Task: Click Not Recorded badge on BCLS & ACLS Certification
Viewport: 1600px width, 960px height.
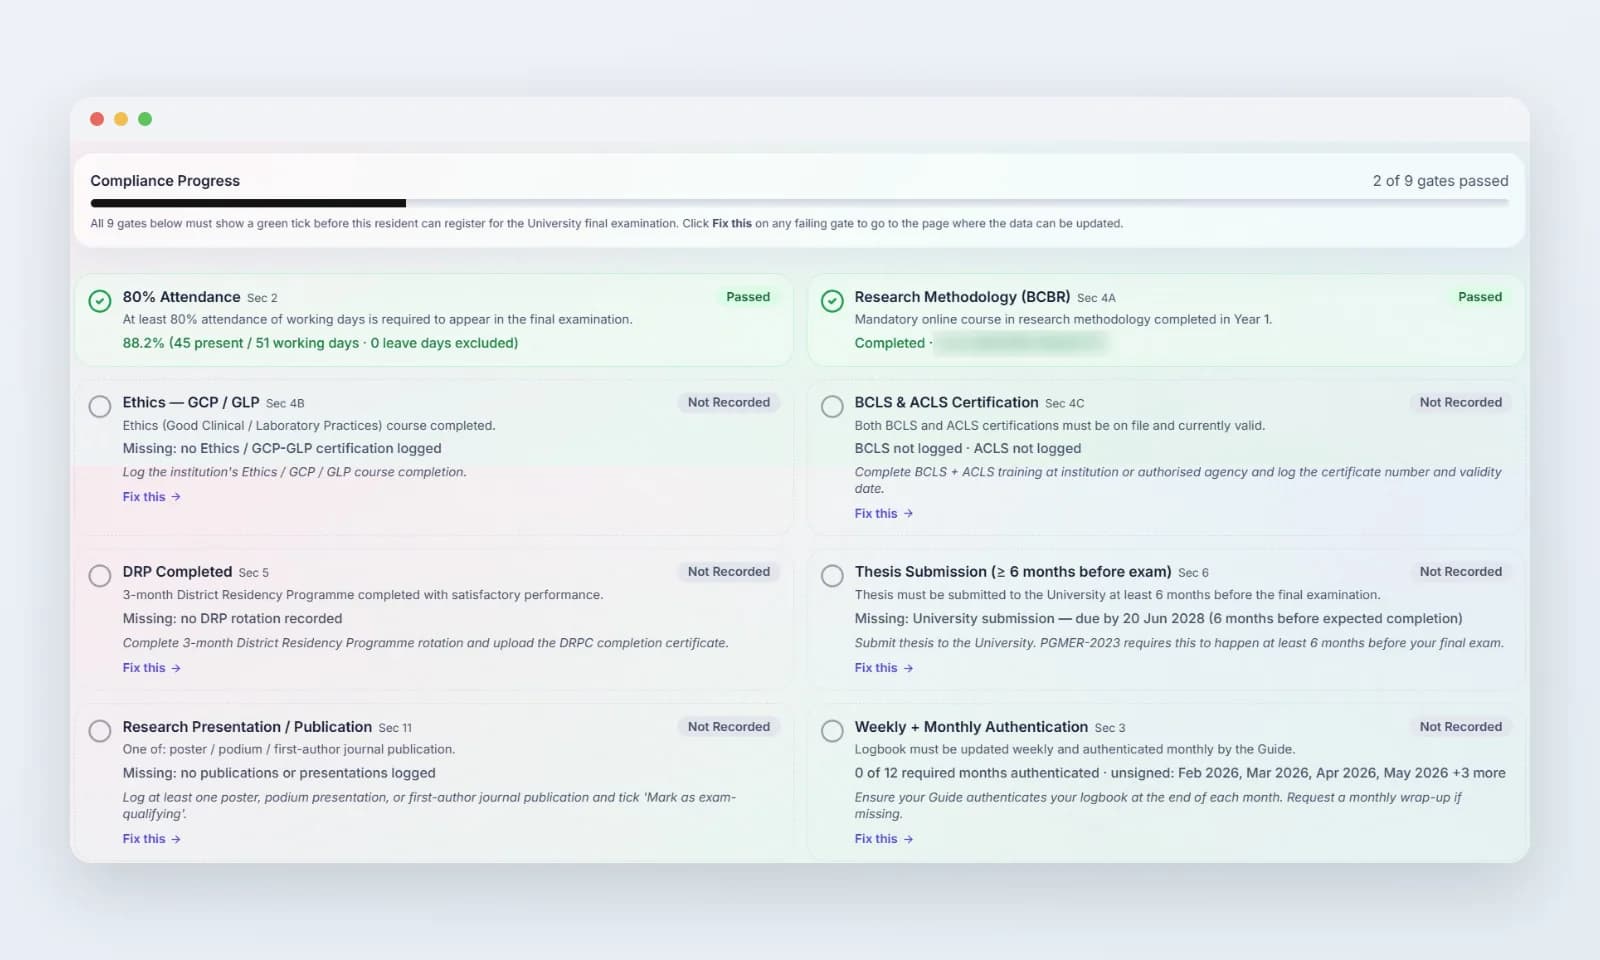Action: tap(1461, 402)
